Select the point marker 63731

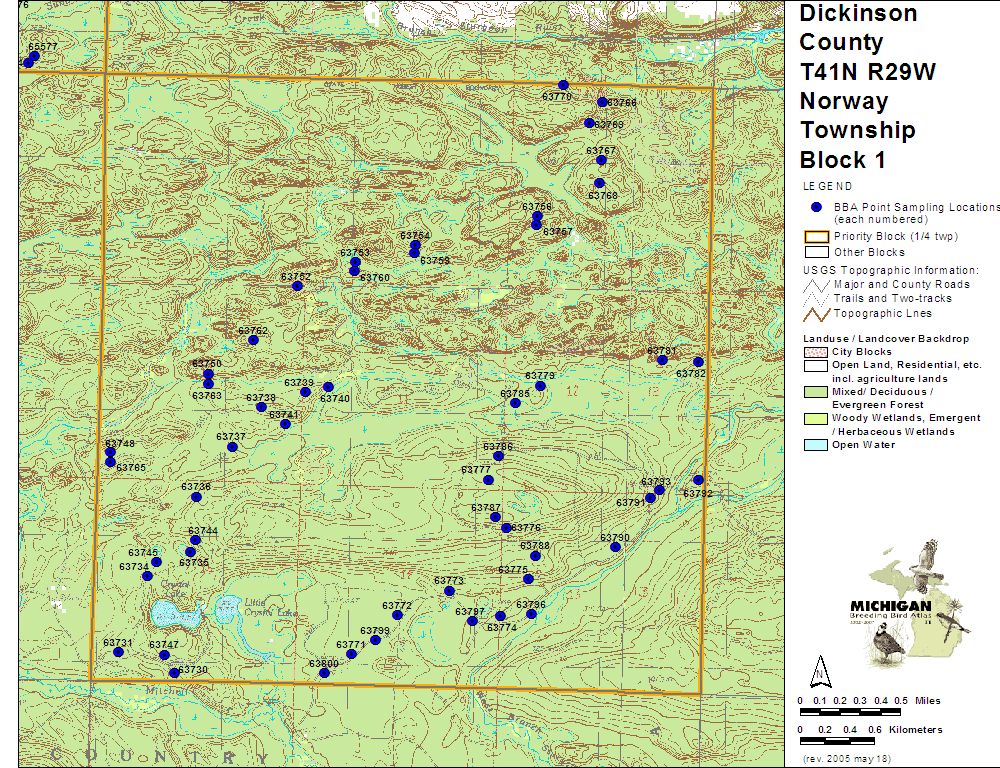click(x=118, y=652)
